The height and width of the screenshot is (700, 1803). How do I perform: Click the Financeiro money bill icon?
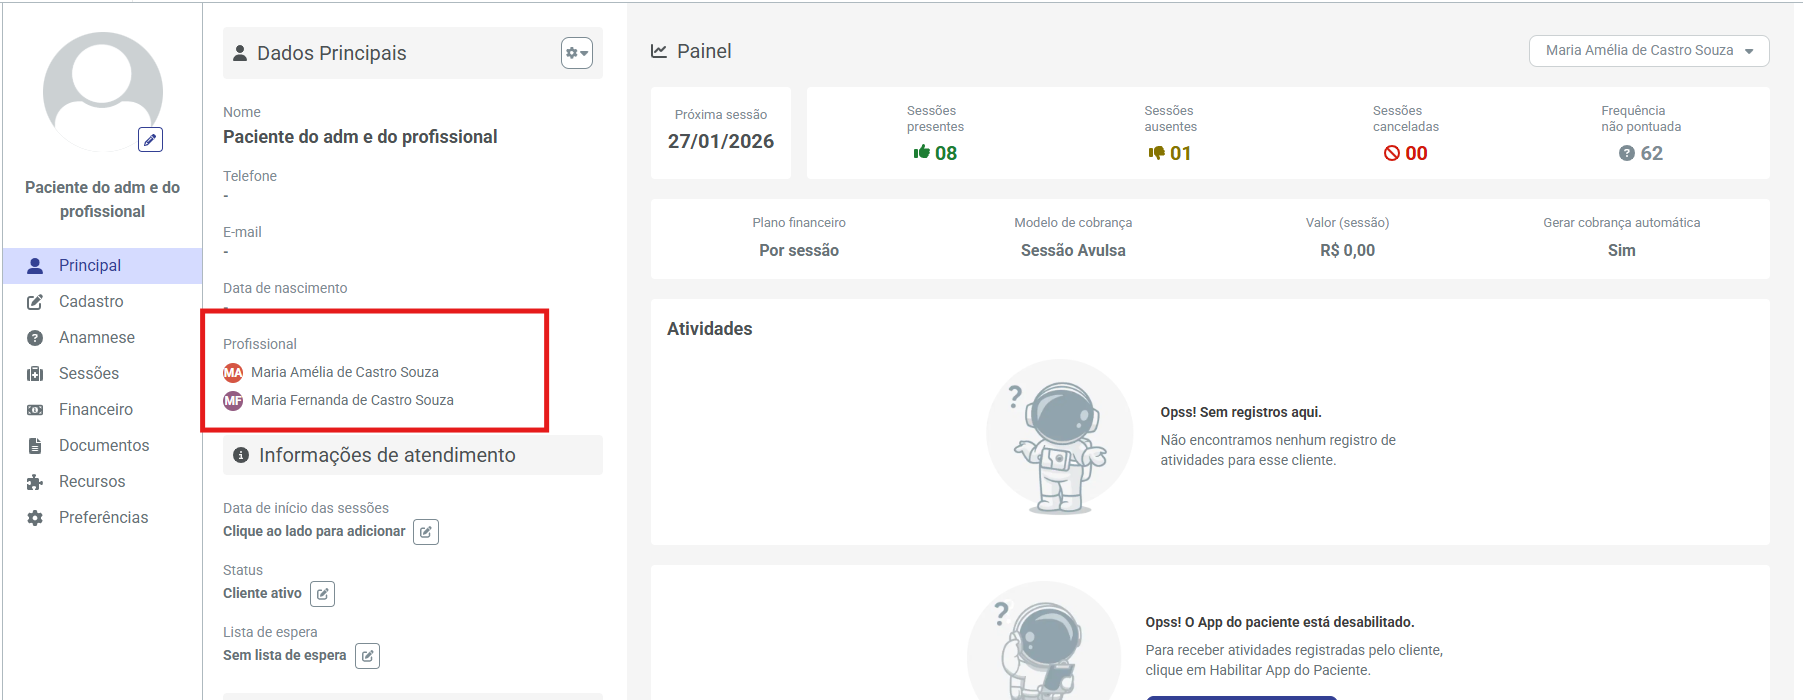pos(35,410)
